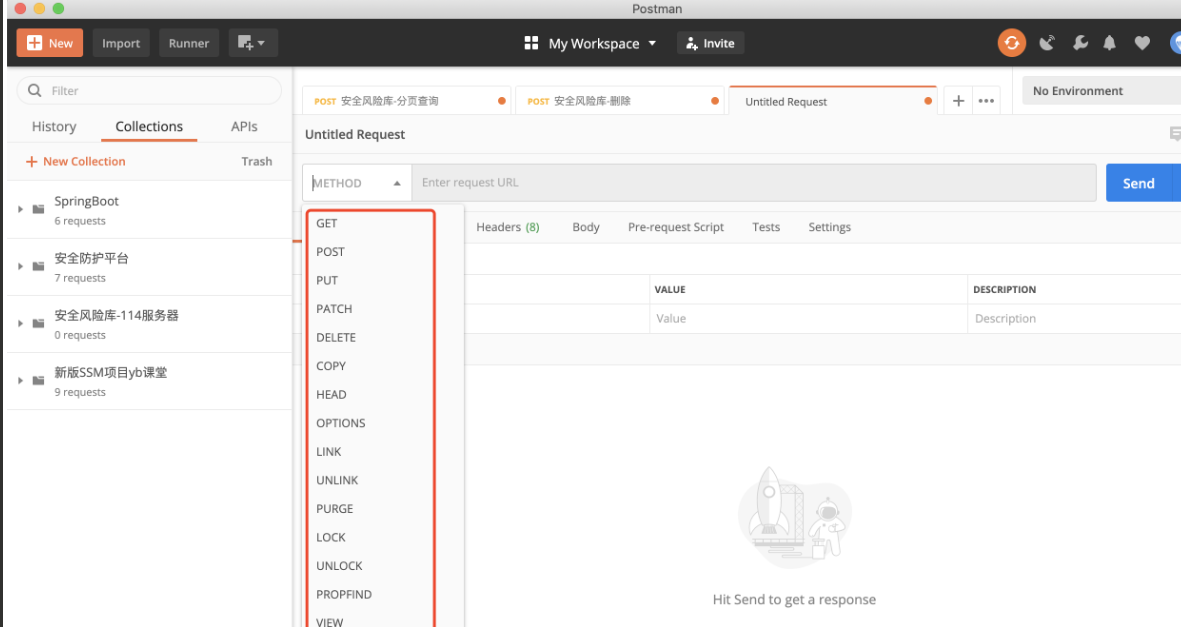Open the Import dialog
Screen dimensions: 1181x627
[121, 43]
